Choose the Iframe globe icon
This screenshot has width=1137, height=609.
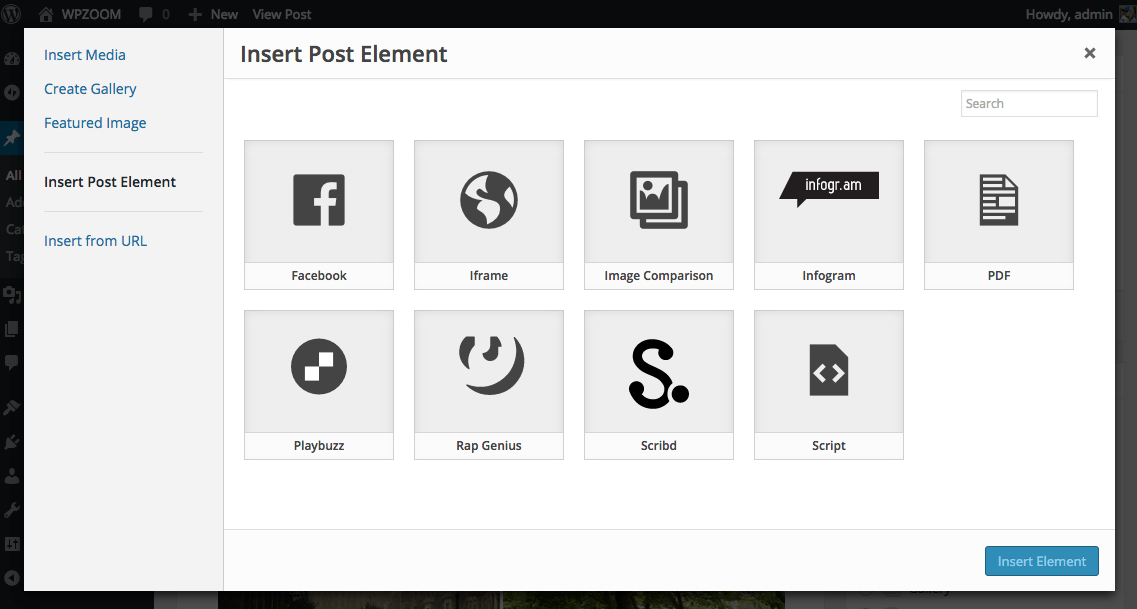489,200
